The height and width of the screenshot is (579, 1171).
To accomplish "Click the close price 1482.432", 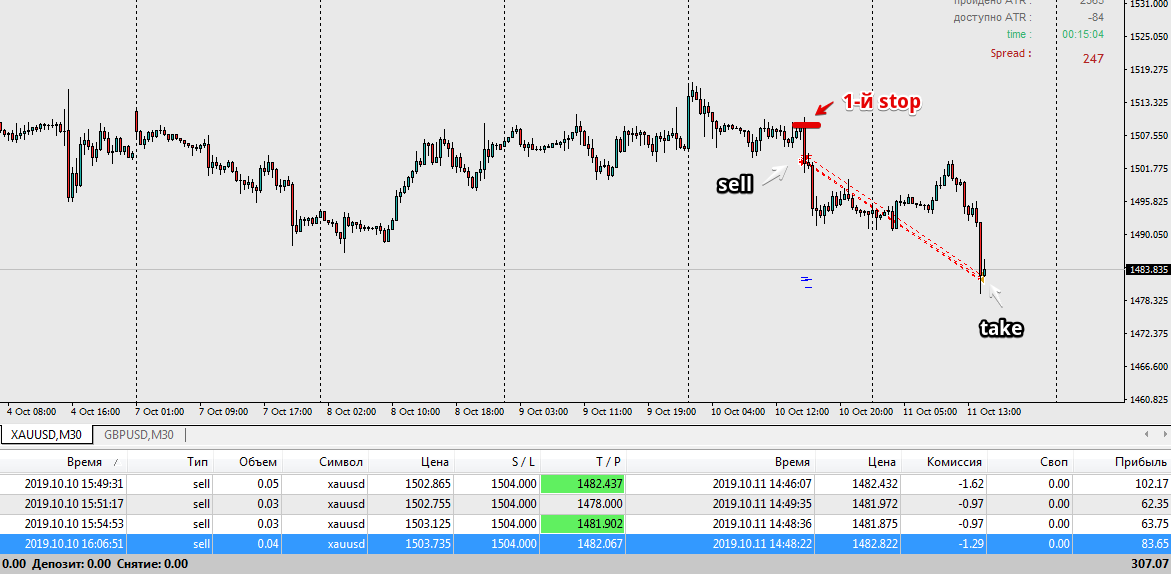I will pyautogui.click(x=875, y=483).
